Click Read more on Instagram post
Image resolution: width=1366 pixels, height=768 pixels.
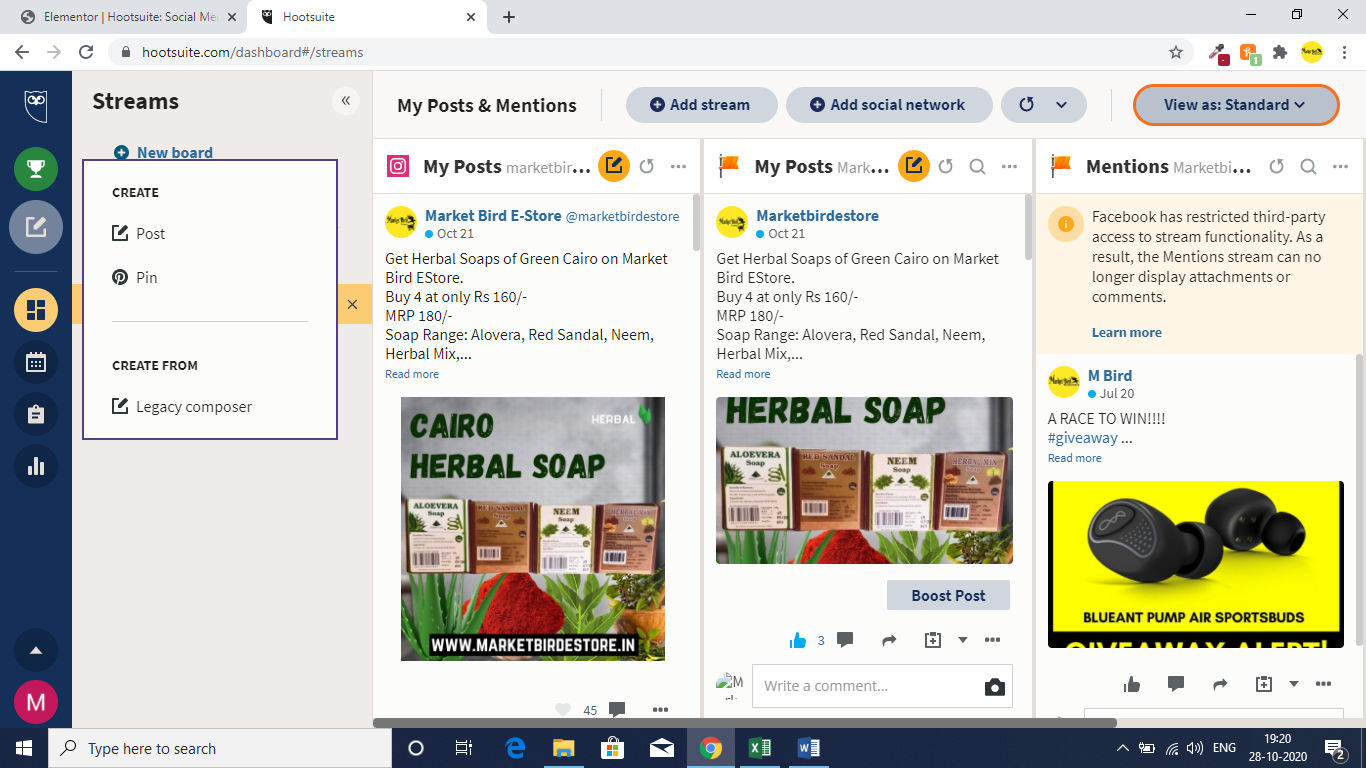coord(412,374)
